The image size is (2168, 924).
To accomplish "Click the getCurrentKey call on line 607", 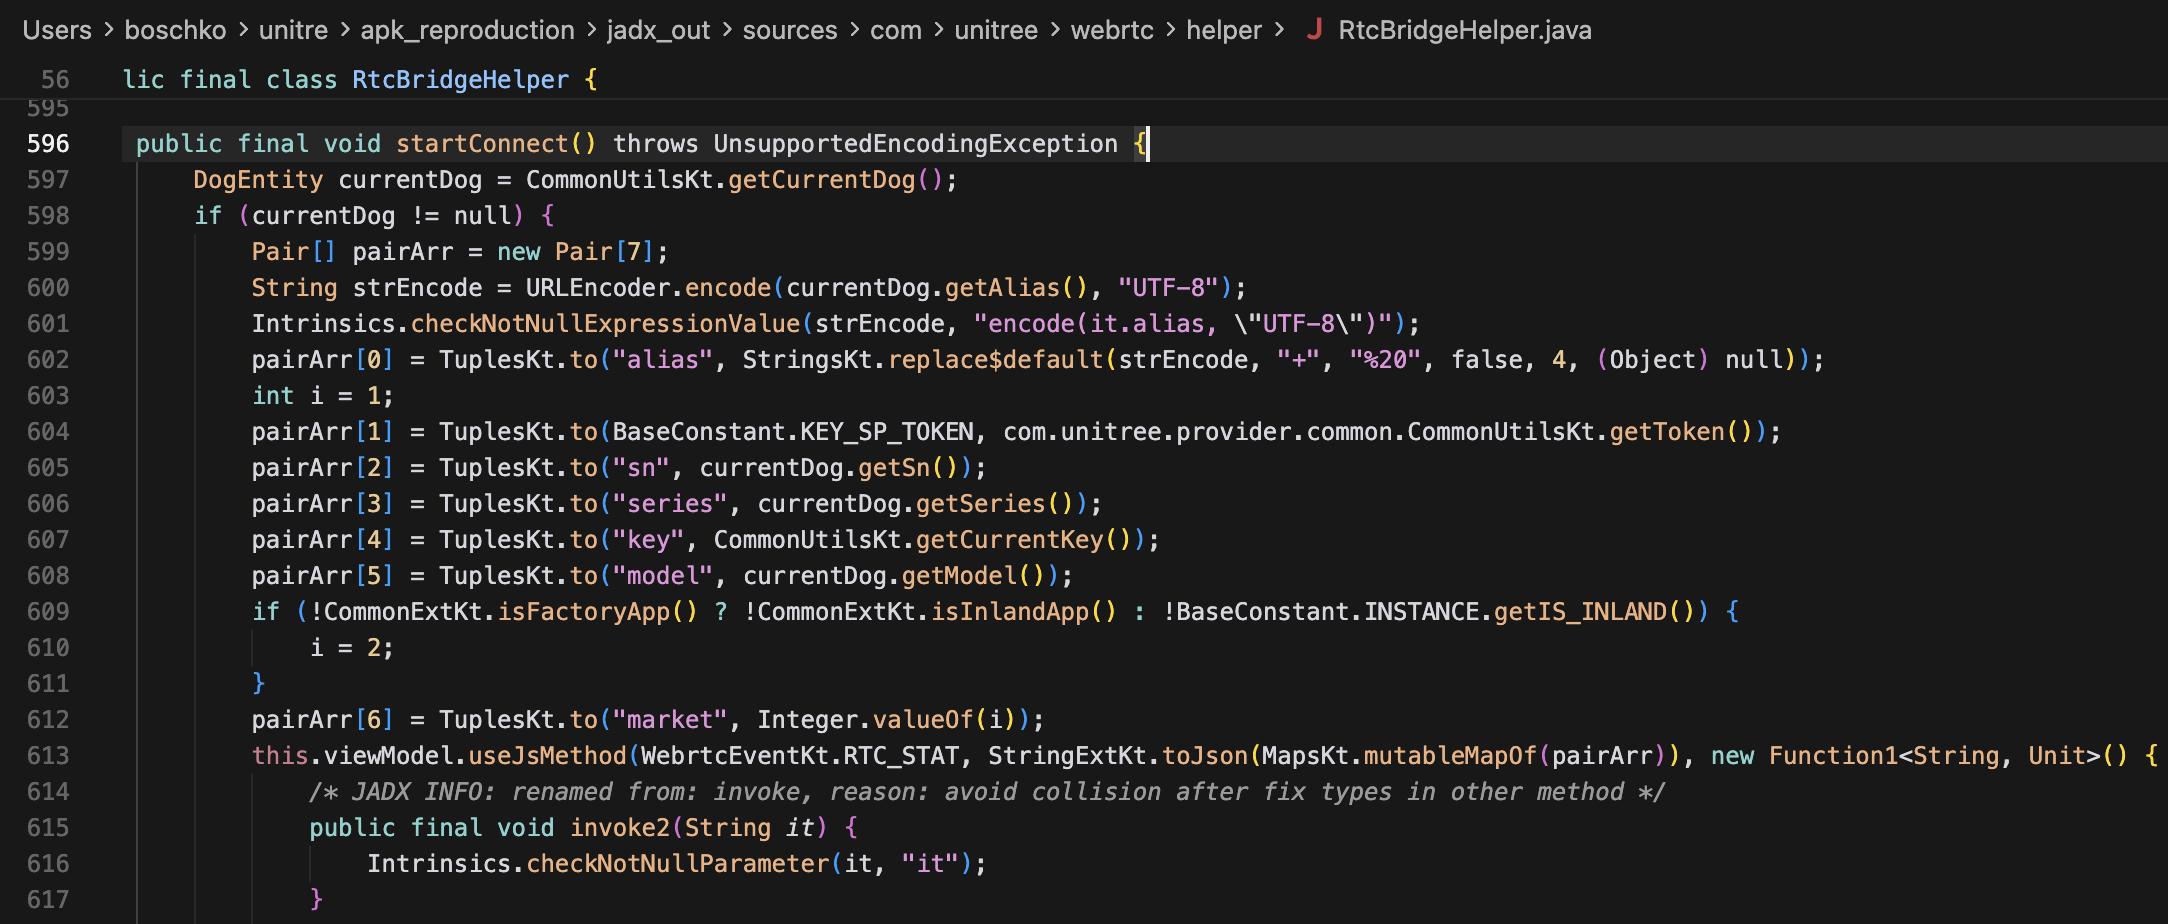I will point(1009,540).
